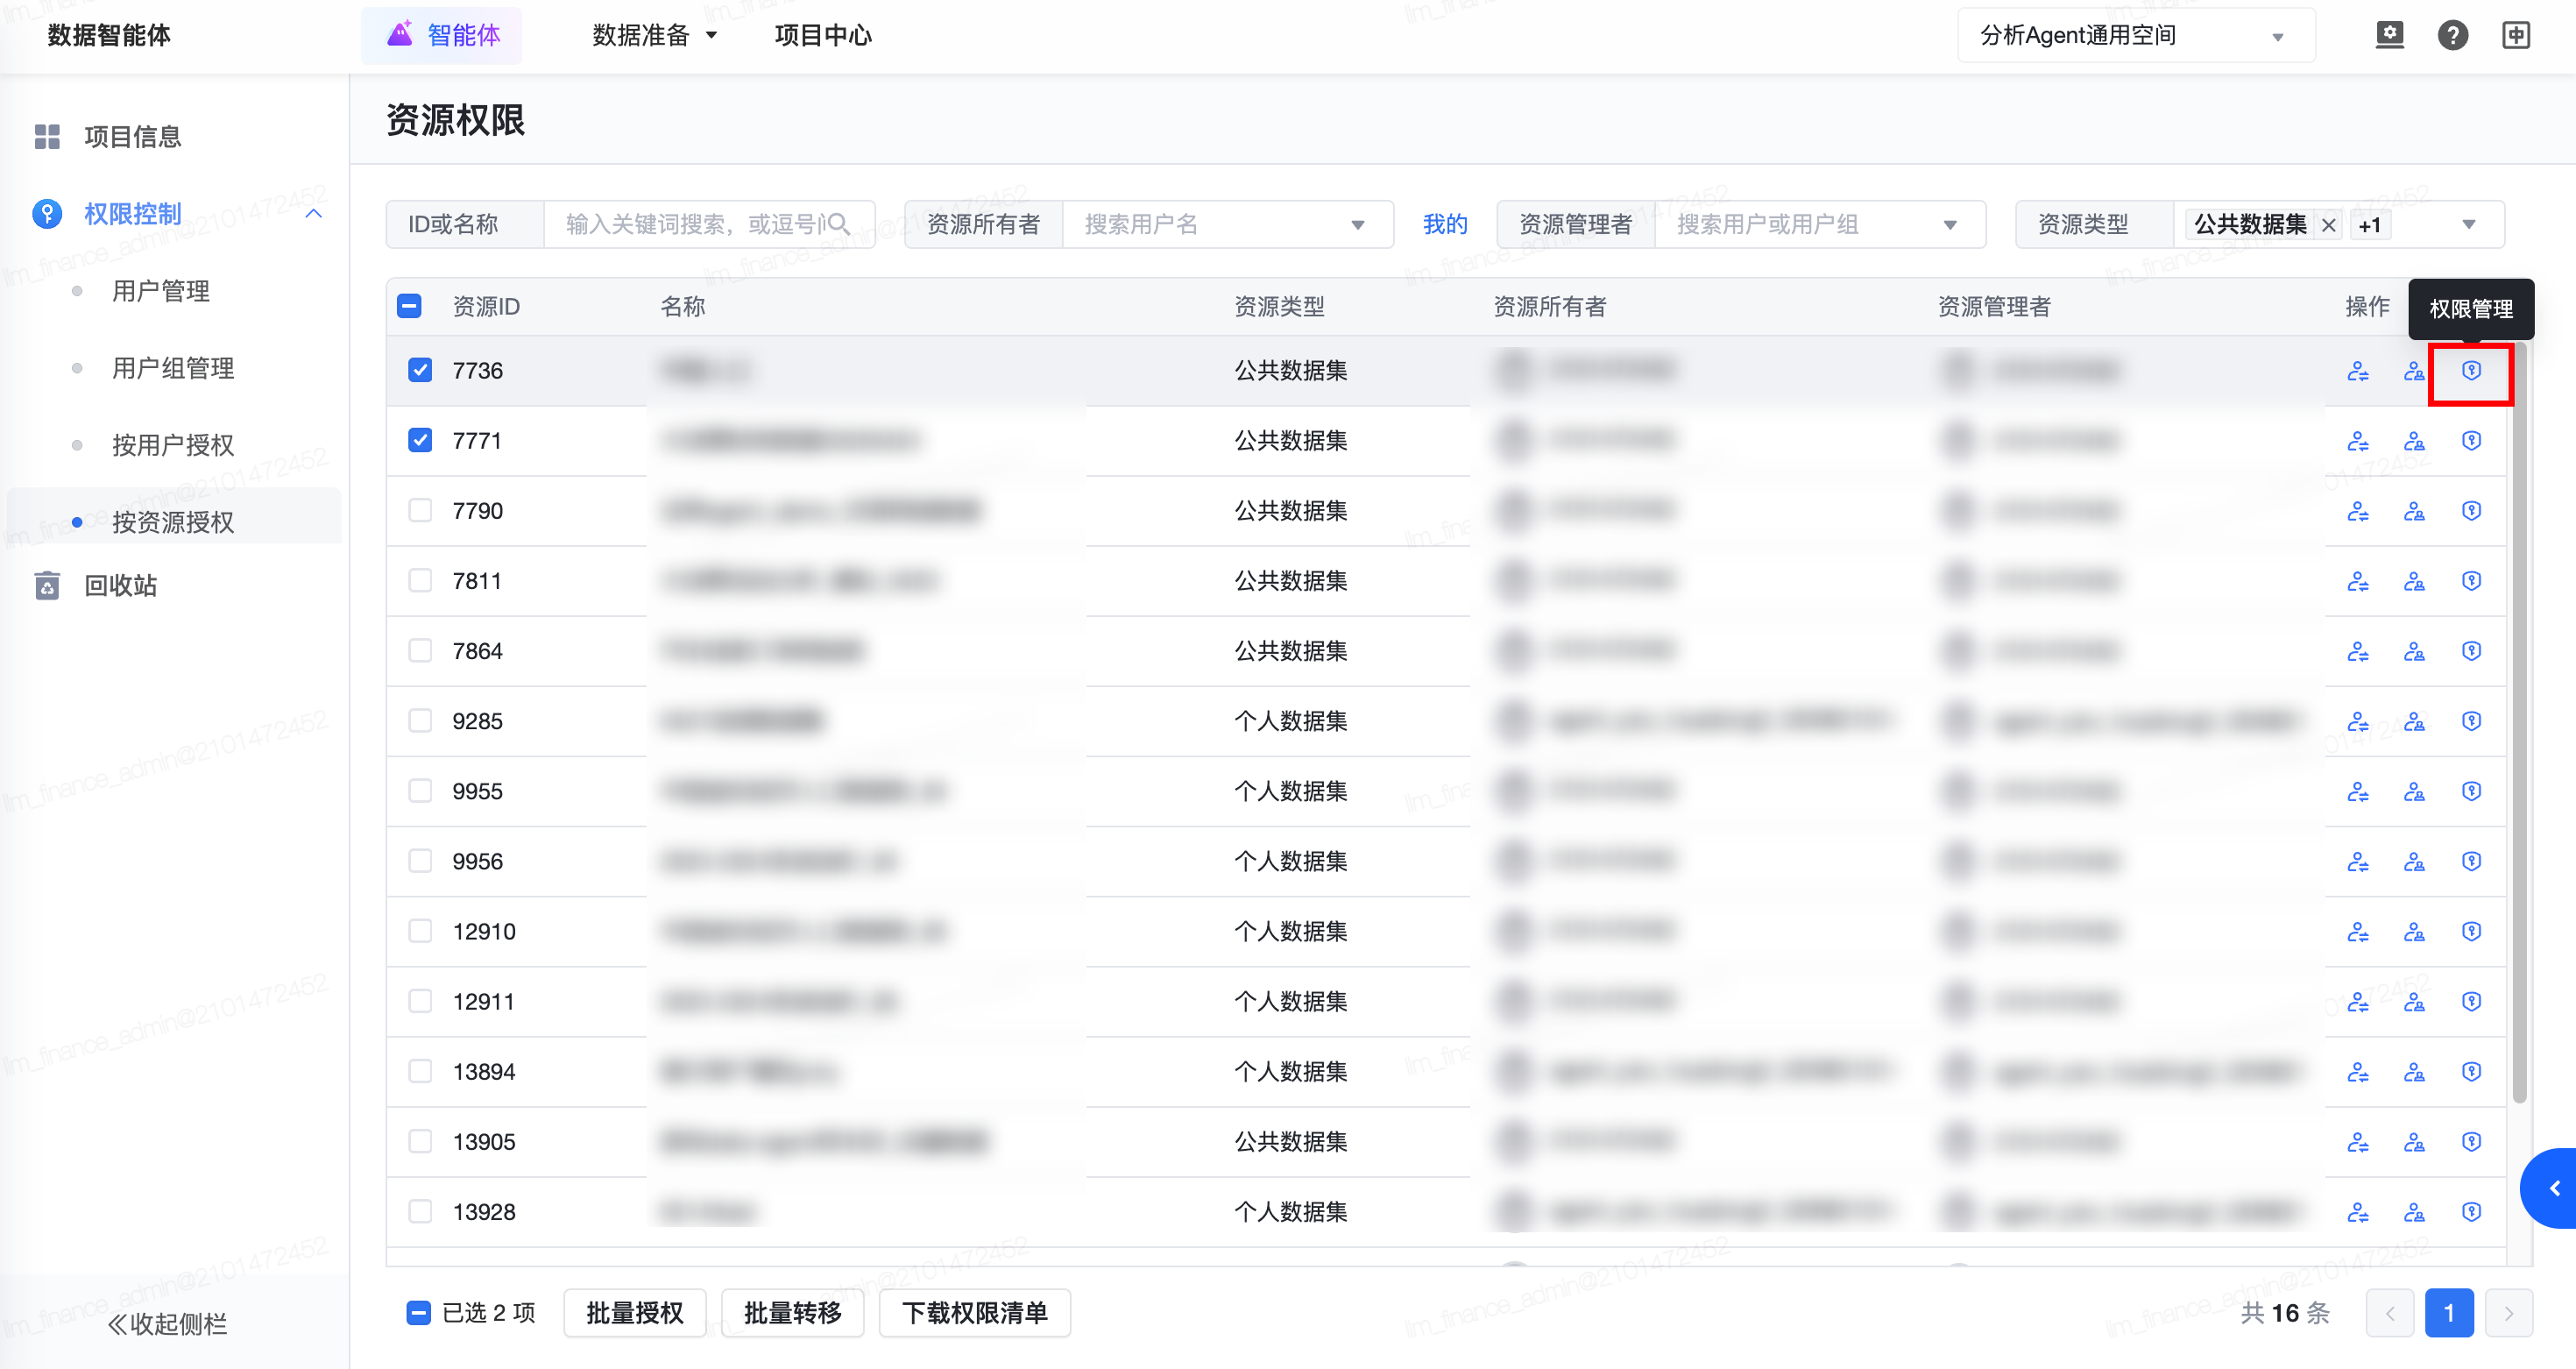The width and height of the screenshot is (2576, 1369).
Task: Click the help question mark icon
Action: click(x=2452, y=35)
